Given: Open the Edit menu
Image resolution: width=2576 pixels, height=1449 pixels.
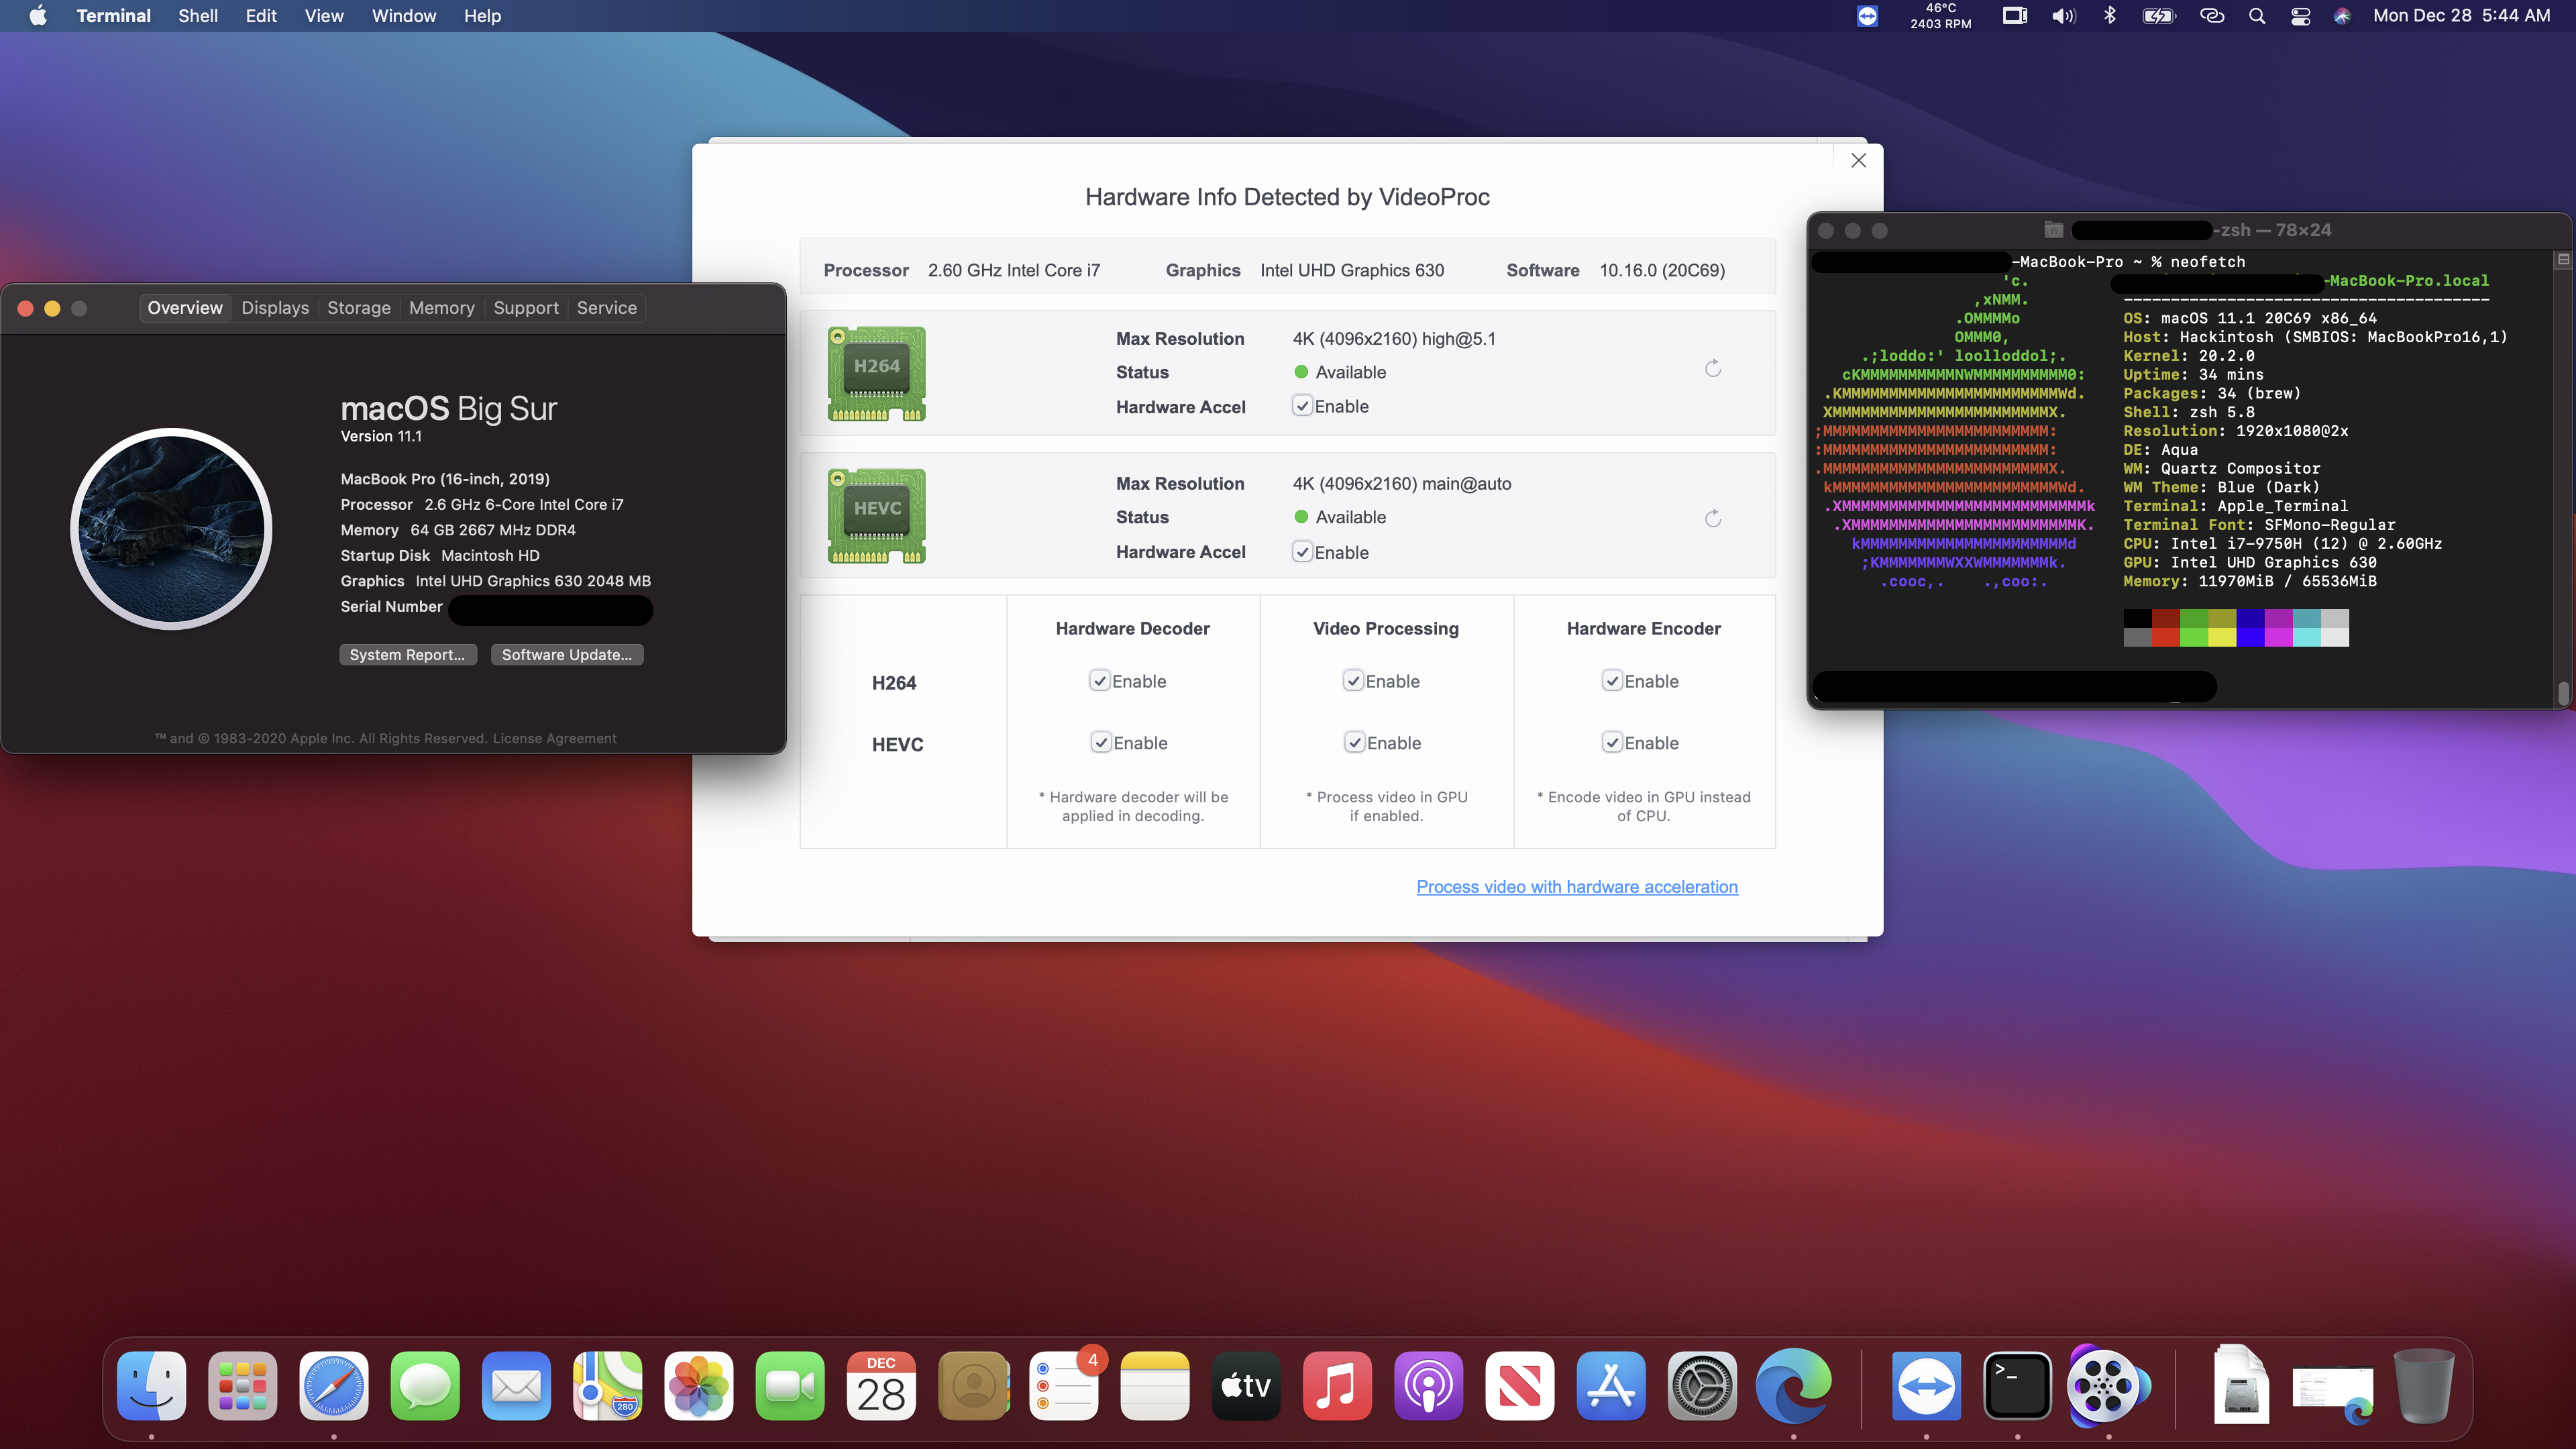Looking at the screenshot, I should [x=261, y=16].
